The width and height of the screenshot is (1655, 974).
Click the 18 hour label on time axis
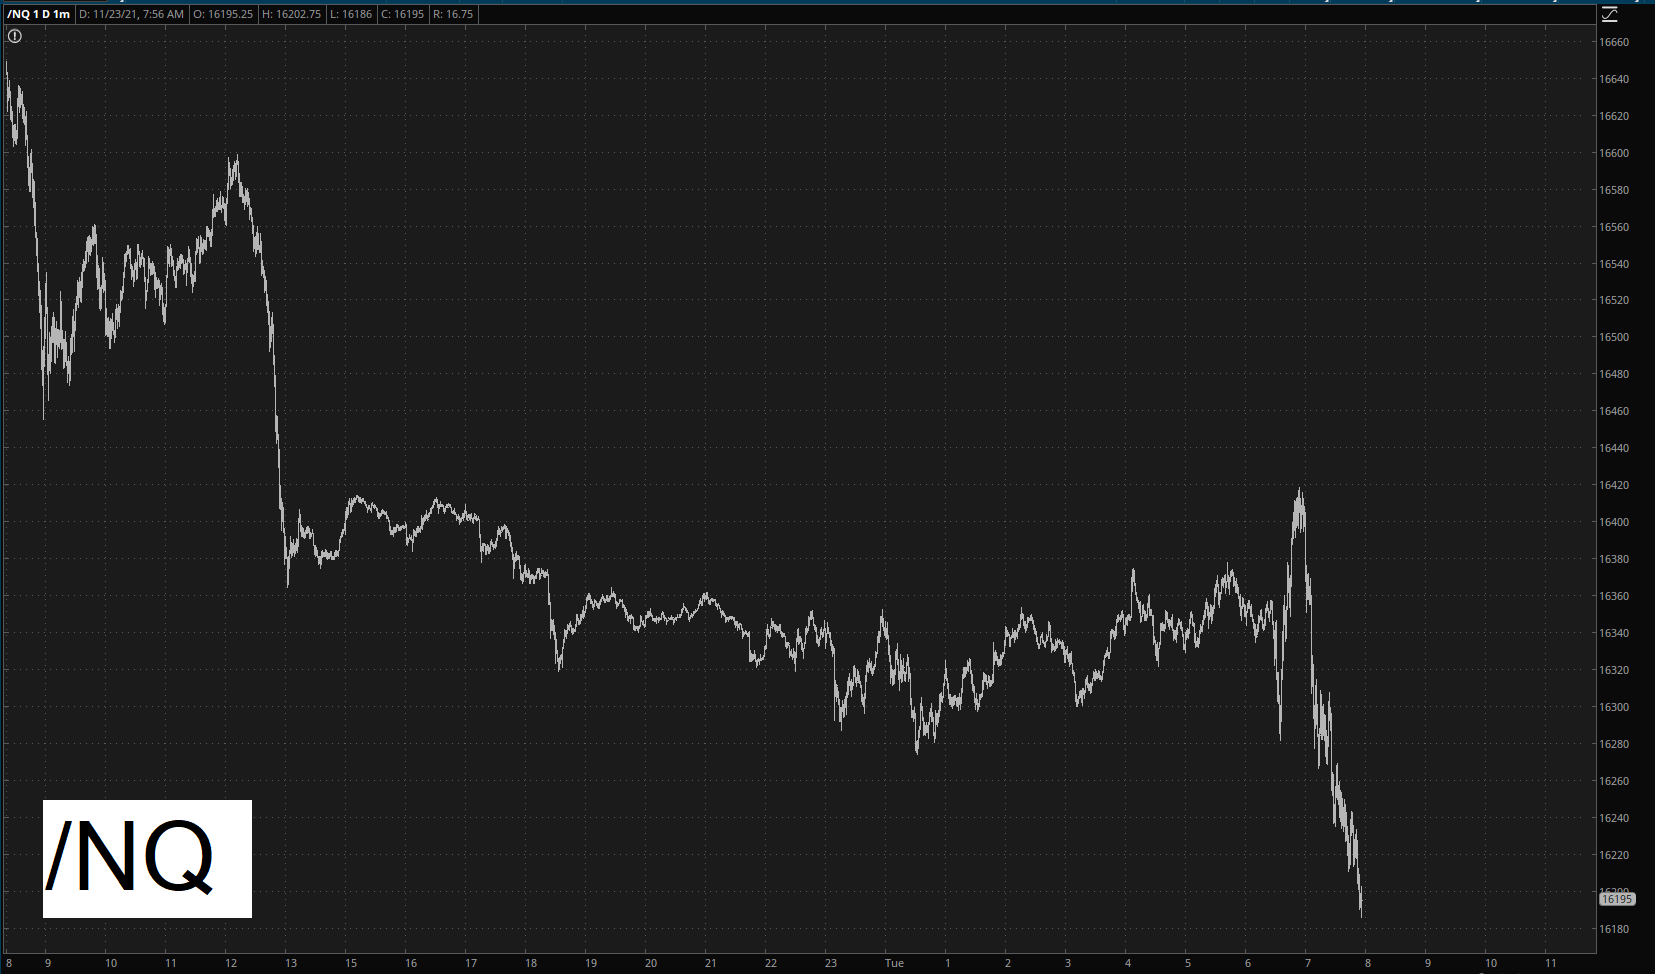click(531, 963)
